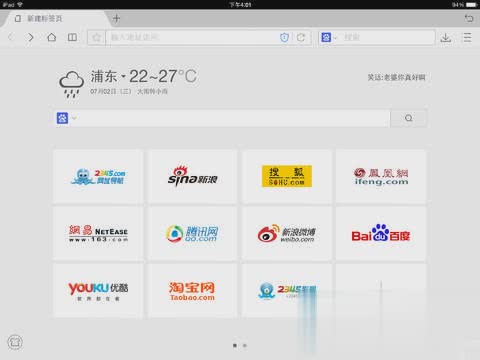This screenshot has width=480, height=360.
Task: Reload the page with the refresh icon
Action: point(301,37)
